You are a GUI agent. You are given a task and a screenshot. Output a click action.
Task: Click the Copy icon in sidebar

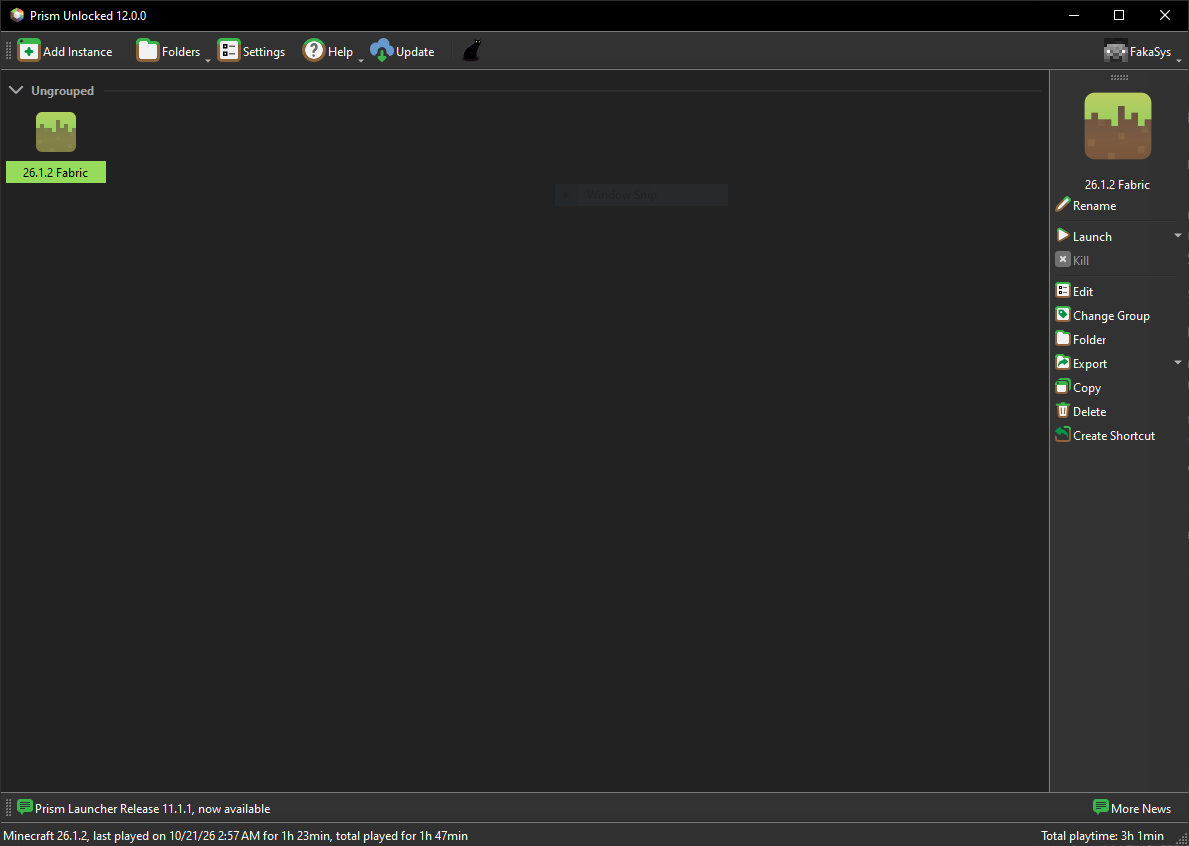point(1062,387)
